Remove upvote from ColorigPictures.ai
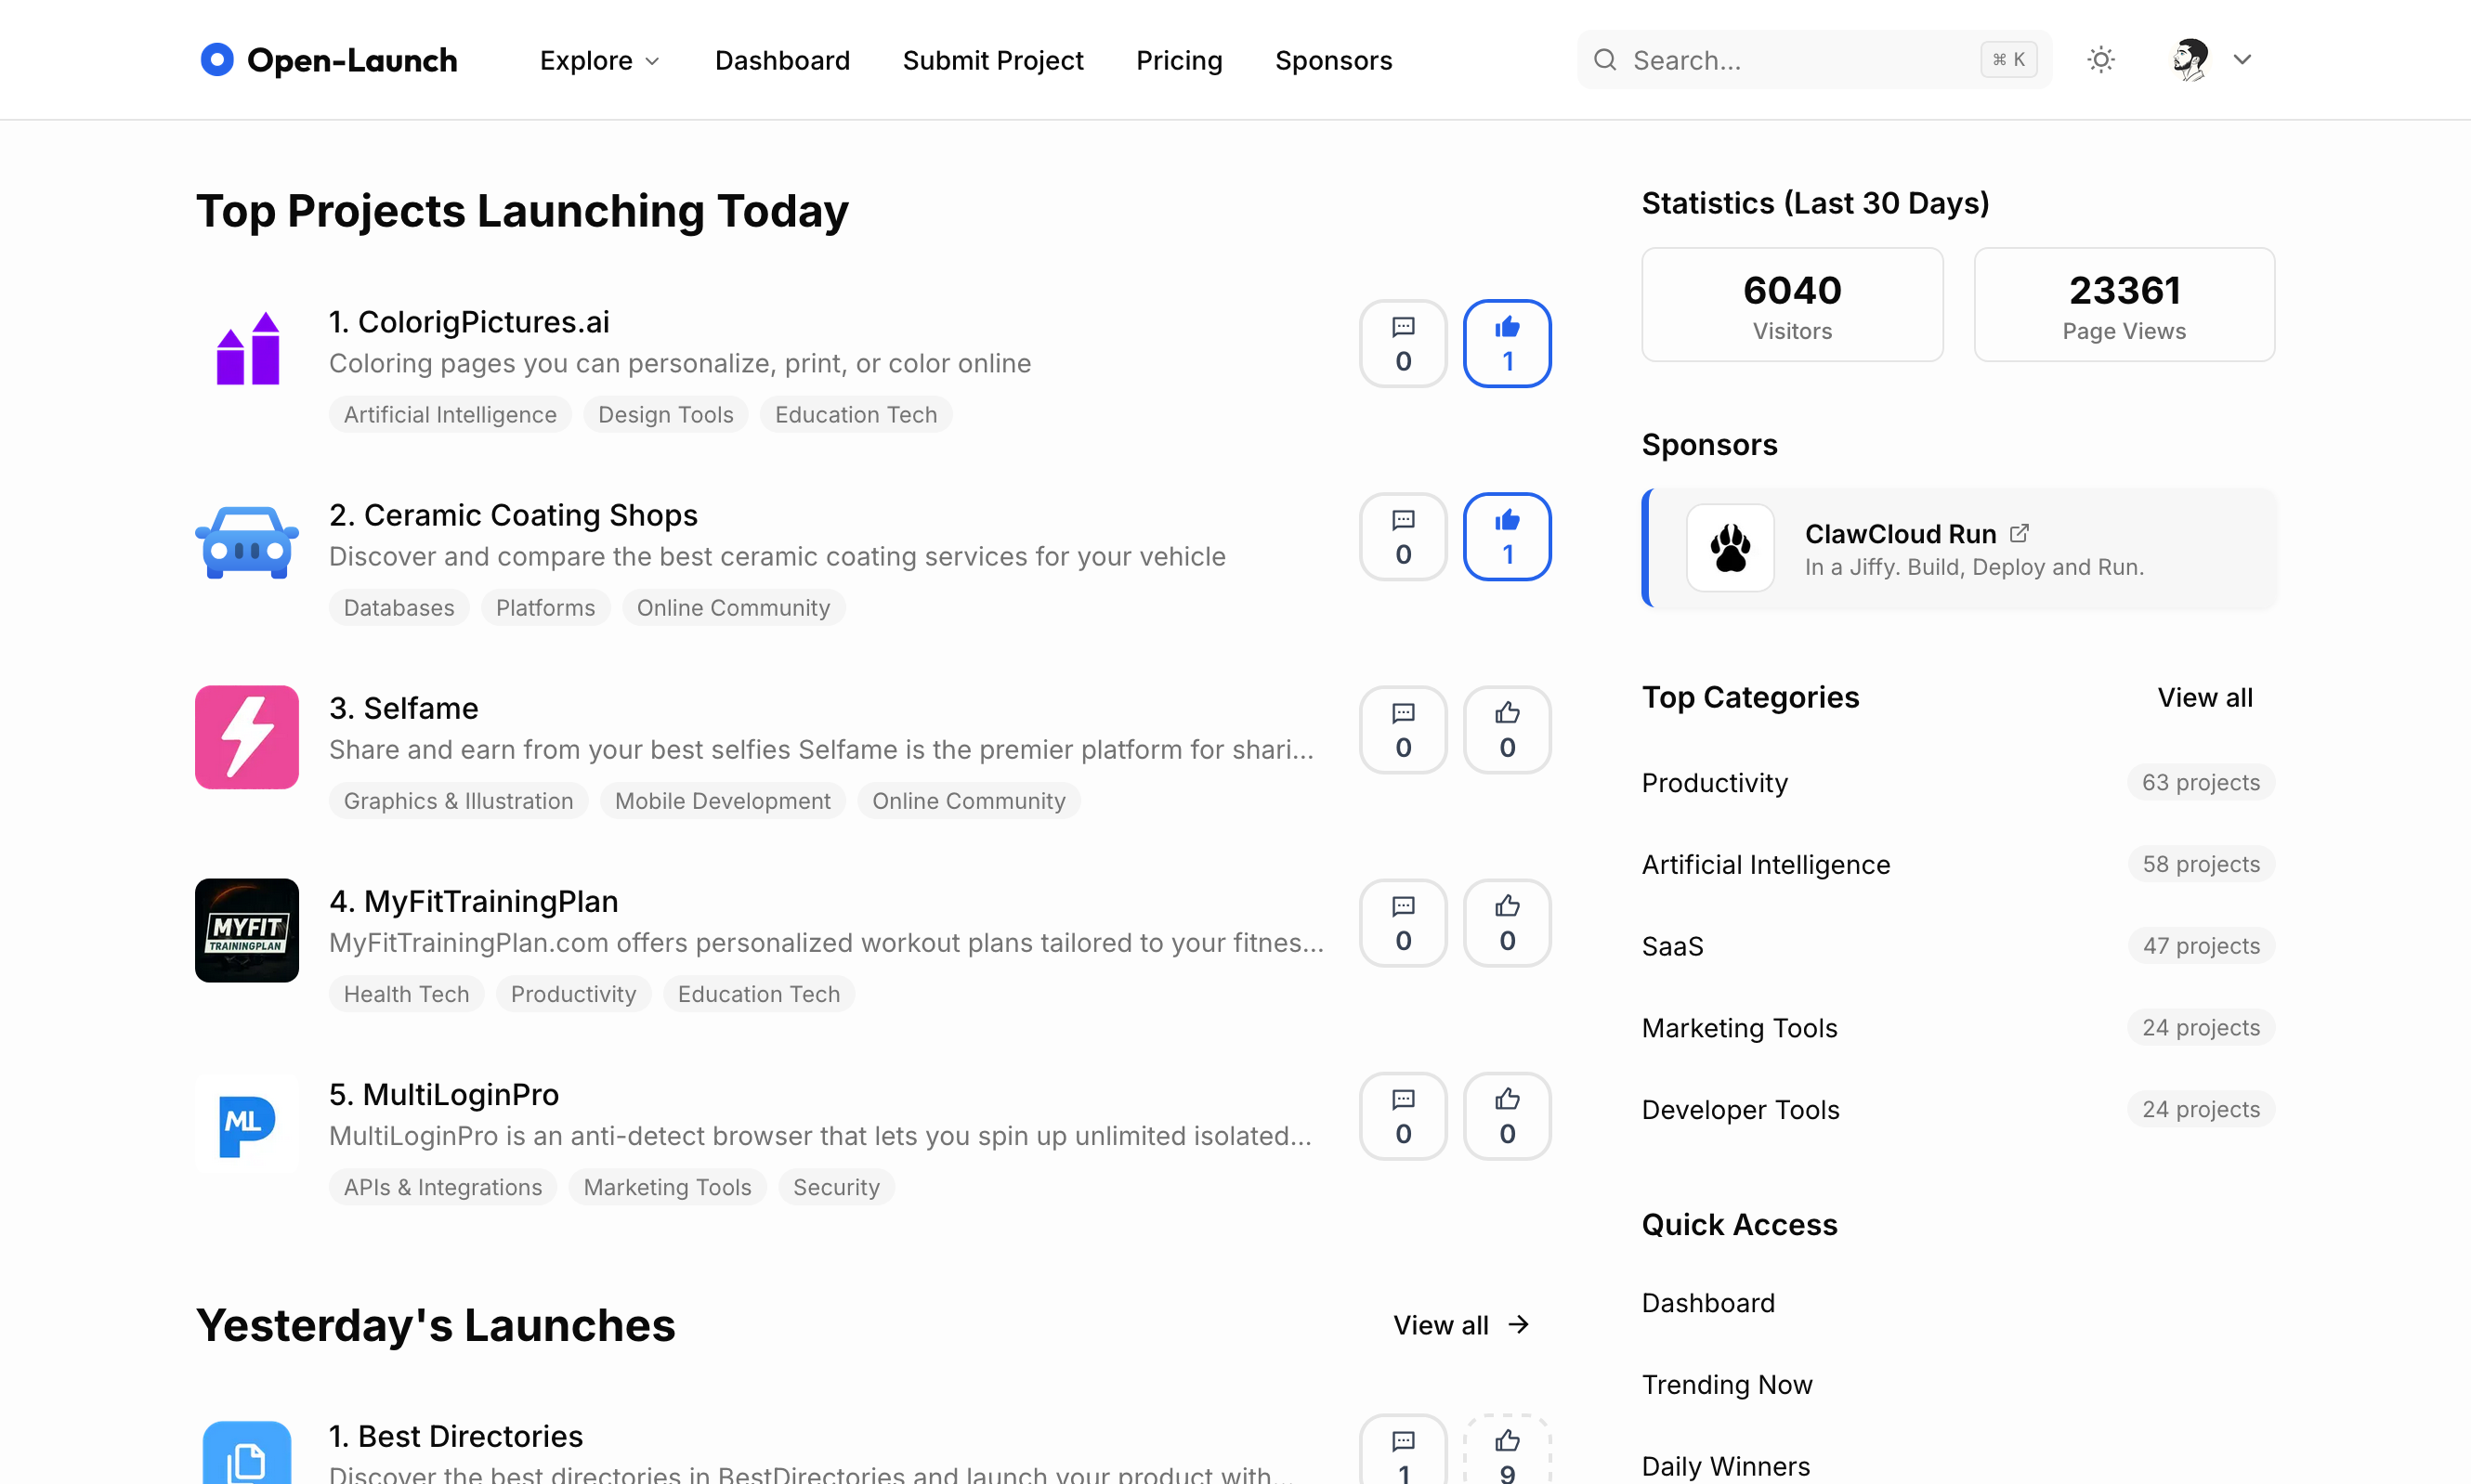This screenshot has width=2471, height=1484. pyautogui.click(x=1507, y=343)
